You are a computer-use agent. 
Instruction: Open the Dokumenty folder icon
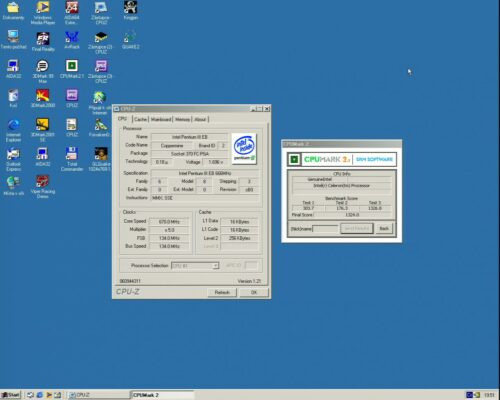tap(13, 11)
